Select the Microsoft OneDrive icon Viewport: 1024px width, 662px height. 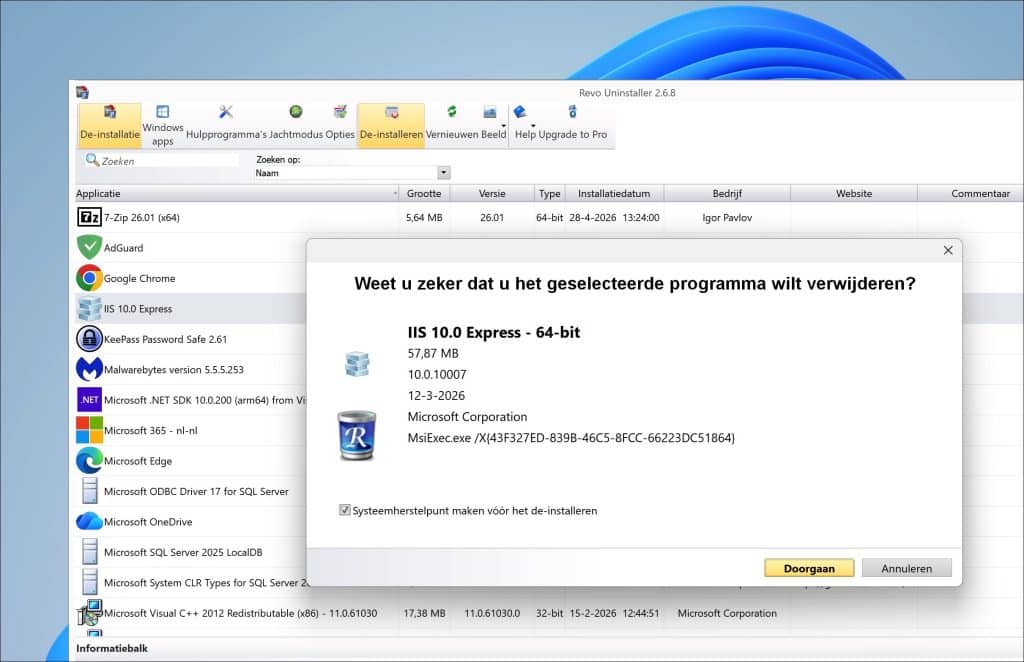[x=89, y=522]
